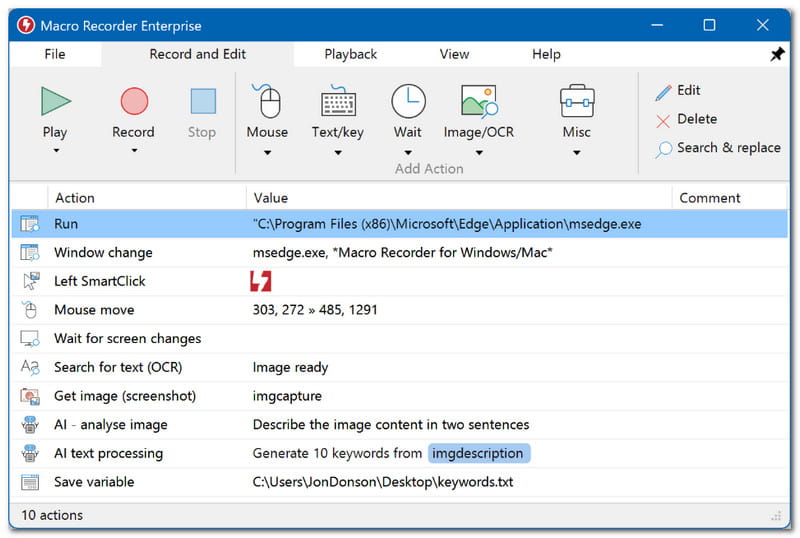Screen dimensions: 800x538
Task: Open the Mouse dropdown arrow
Action: [267, 153]
